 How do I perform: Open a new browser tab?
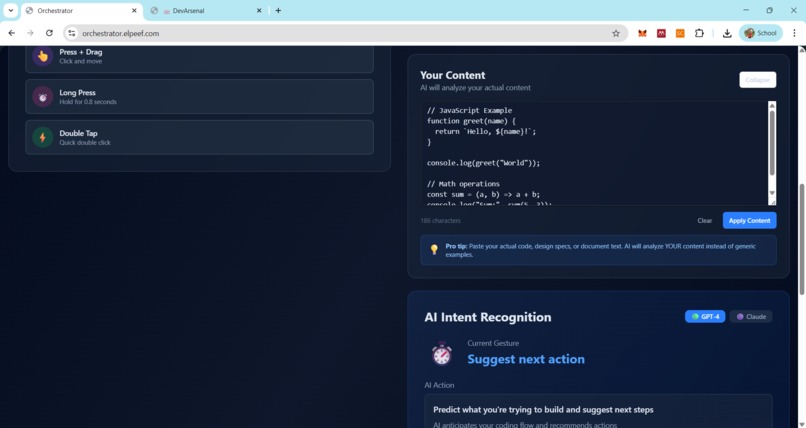tap(278, 10)
